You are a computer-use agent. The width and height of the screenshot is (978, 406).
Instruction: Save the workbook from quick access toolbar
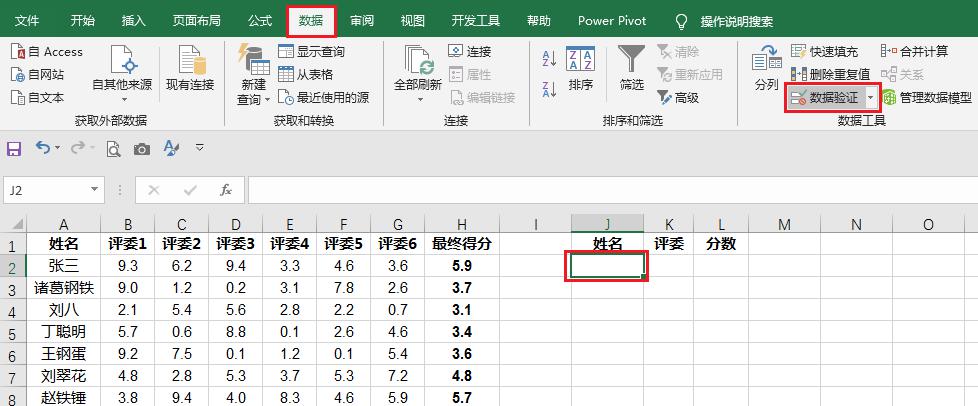(14, 148)
